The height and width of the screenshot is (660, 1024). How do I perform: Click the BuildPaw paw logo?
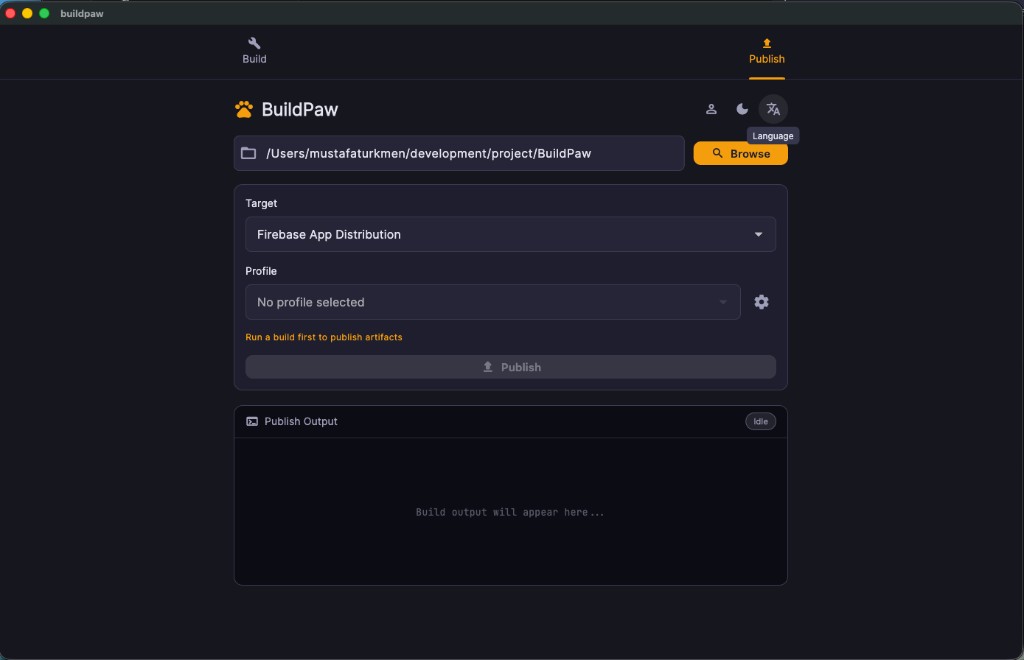tap(244, 109)
